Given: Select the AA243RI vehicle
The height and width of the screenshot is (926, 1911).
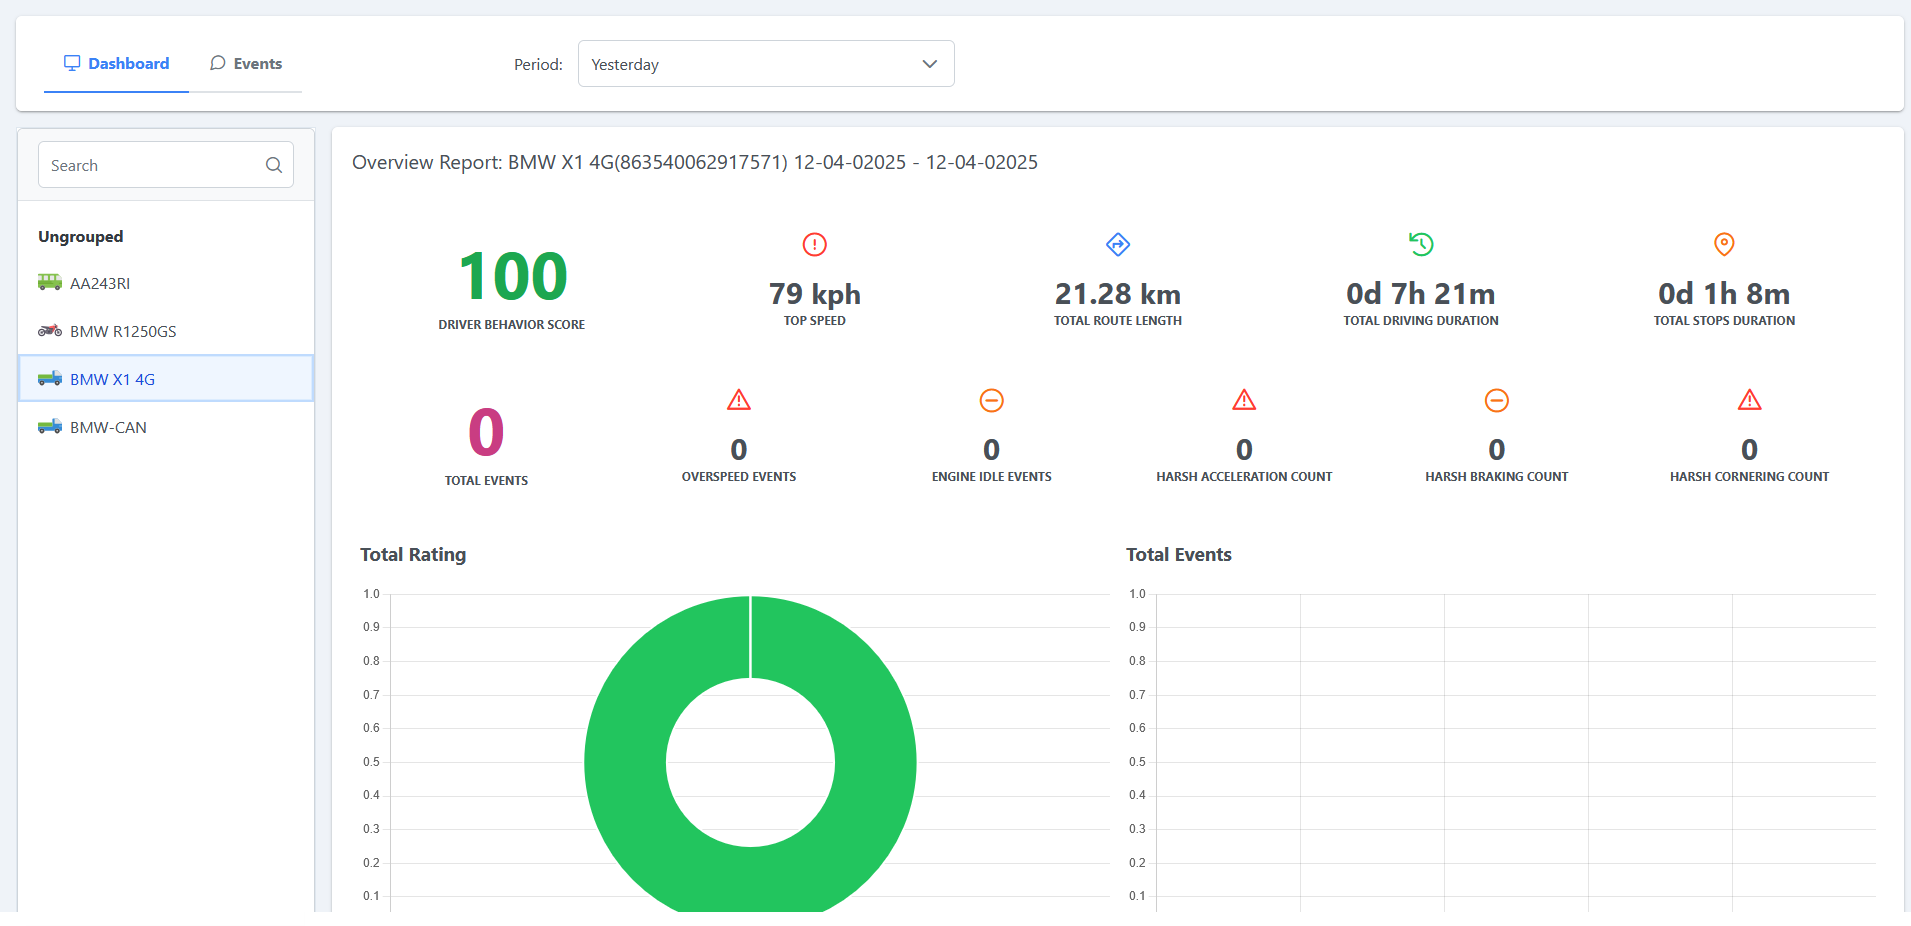Looking at the screenshot, I should (166, 283).
